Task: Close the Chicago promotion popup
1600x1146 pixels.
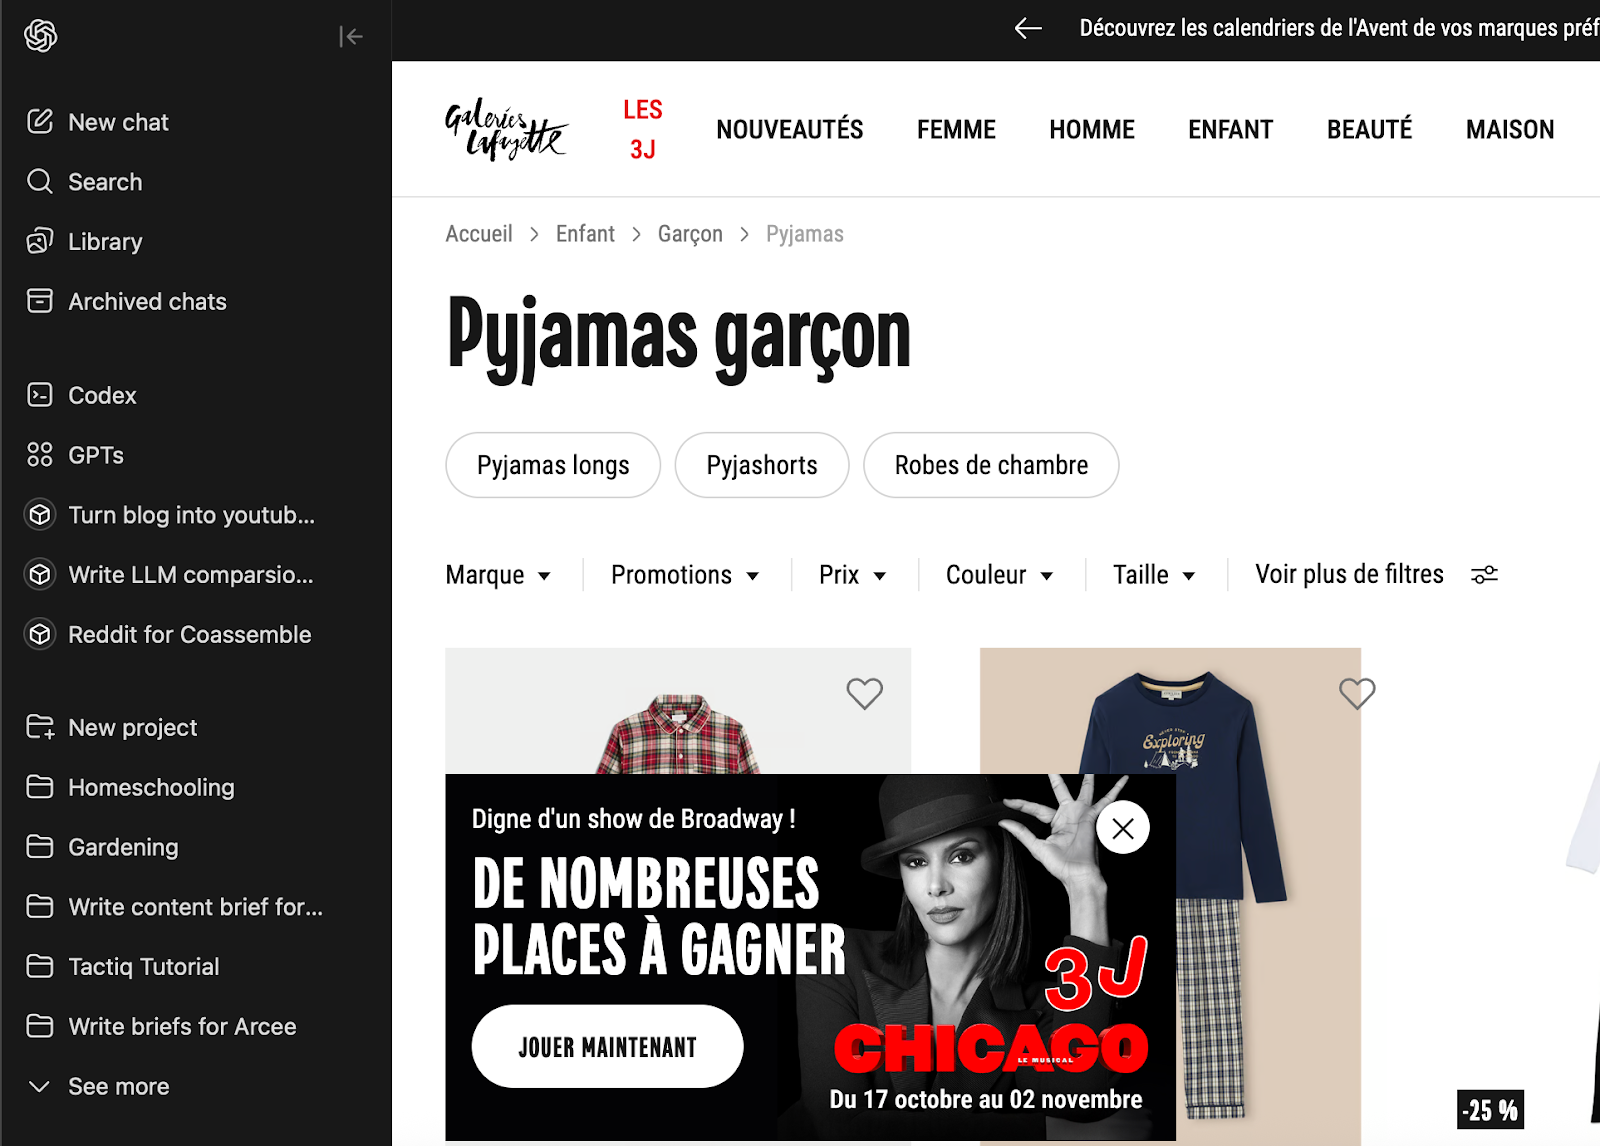Action: 1123,828
